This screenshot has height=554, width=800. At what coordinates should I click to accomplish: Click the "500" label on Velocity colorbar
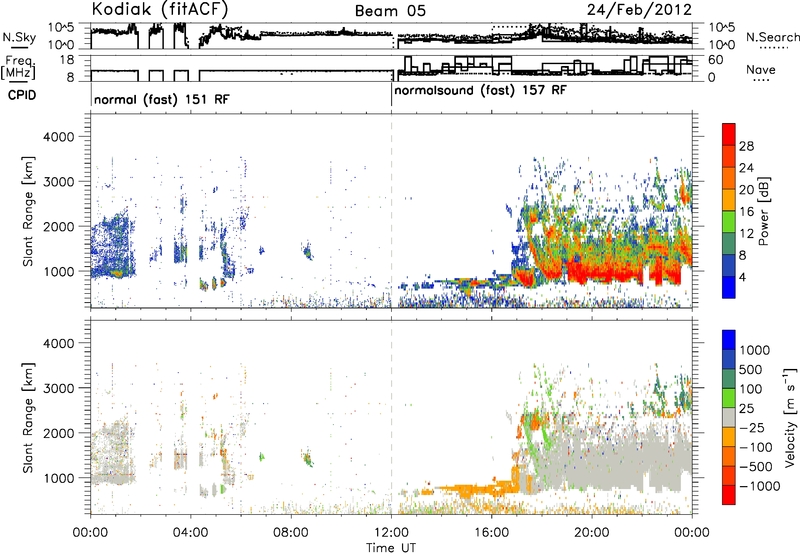click(x=751, y=369)
